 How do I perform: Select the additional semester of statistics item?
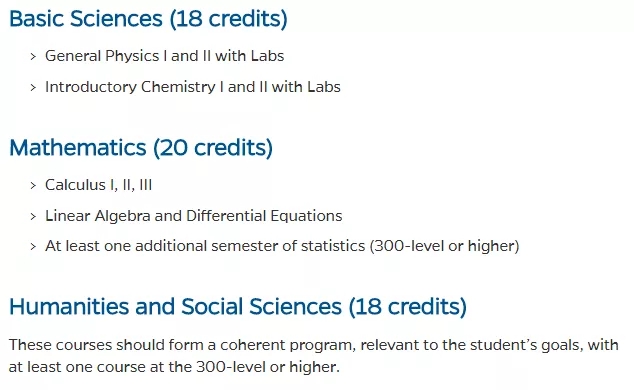pyautogui.click(x=282, y=246)
